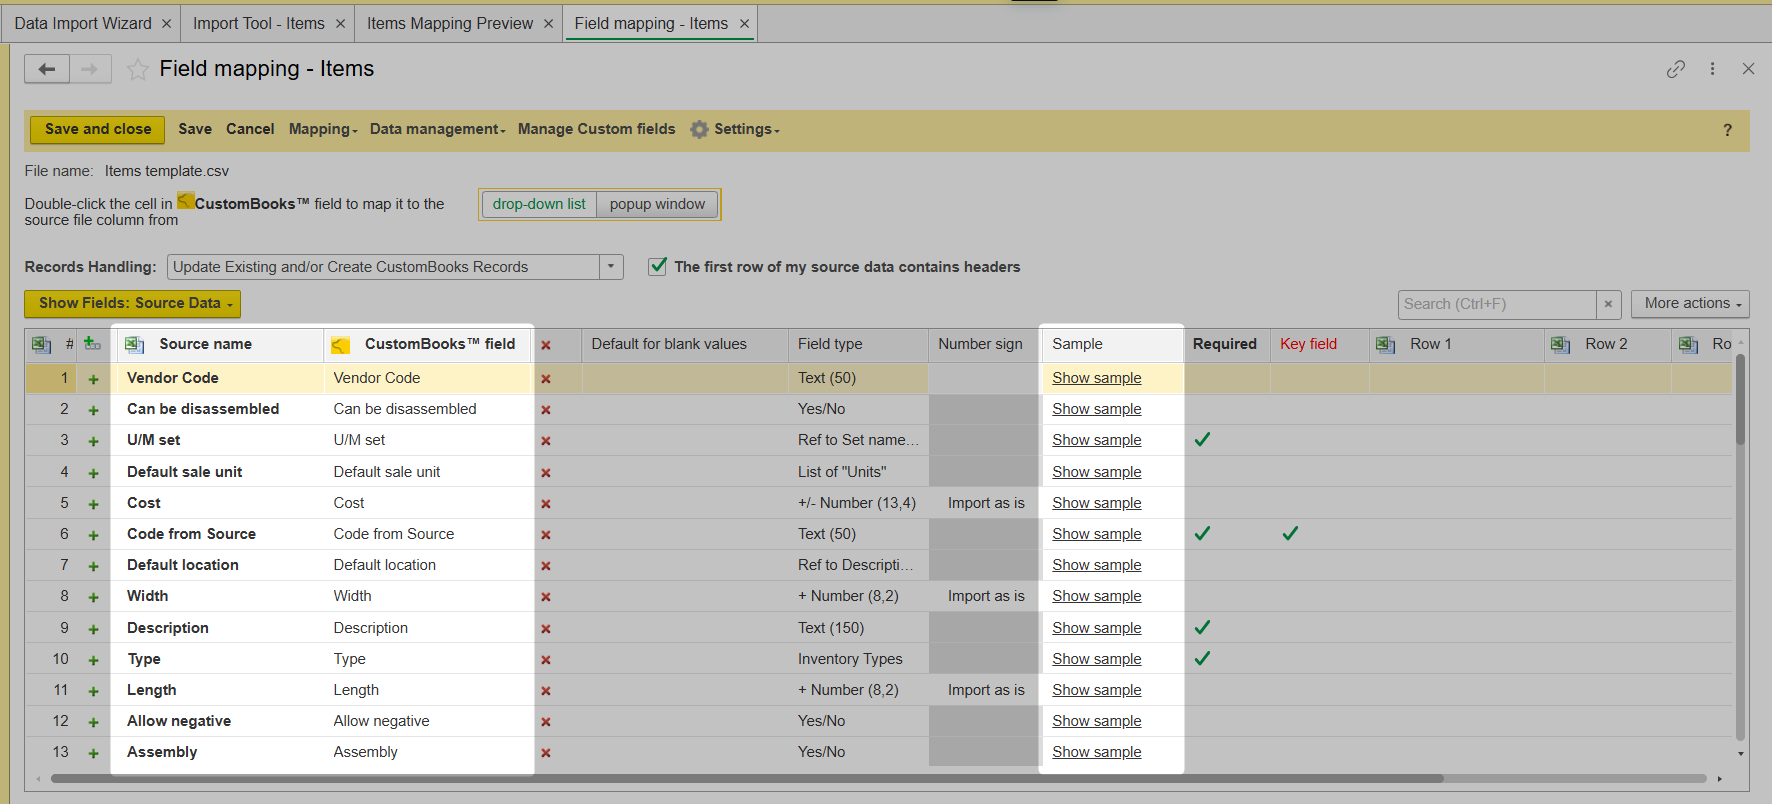Open Show sample link for Vendor Code

point(1096,378)
